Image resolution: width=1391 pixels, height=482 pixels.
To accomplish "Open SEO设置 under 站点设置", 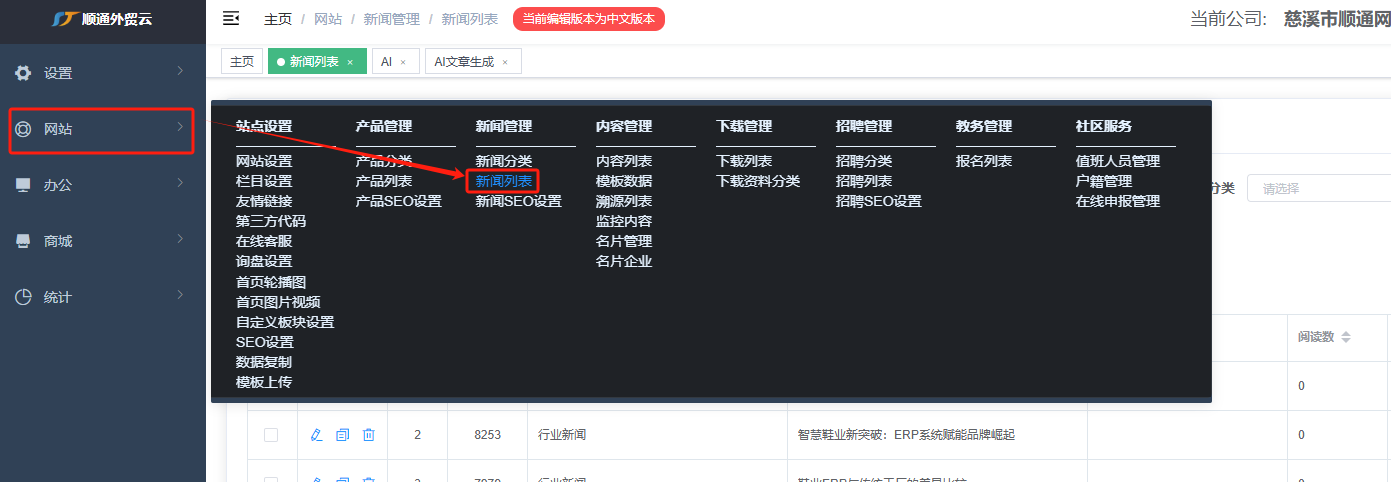I will pyautogui.click(x=265, y=342).
